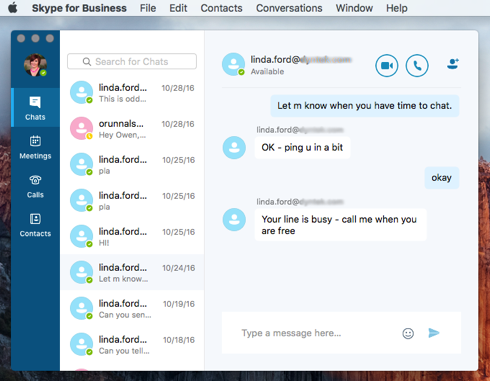Open the chat with preview 'HI!'

pos(132,236)
